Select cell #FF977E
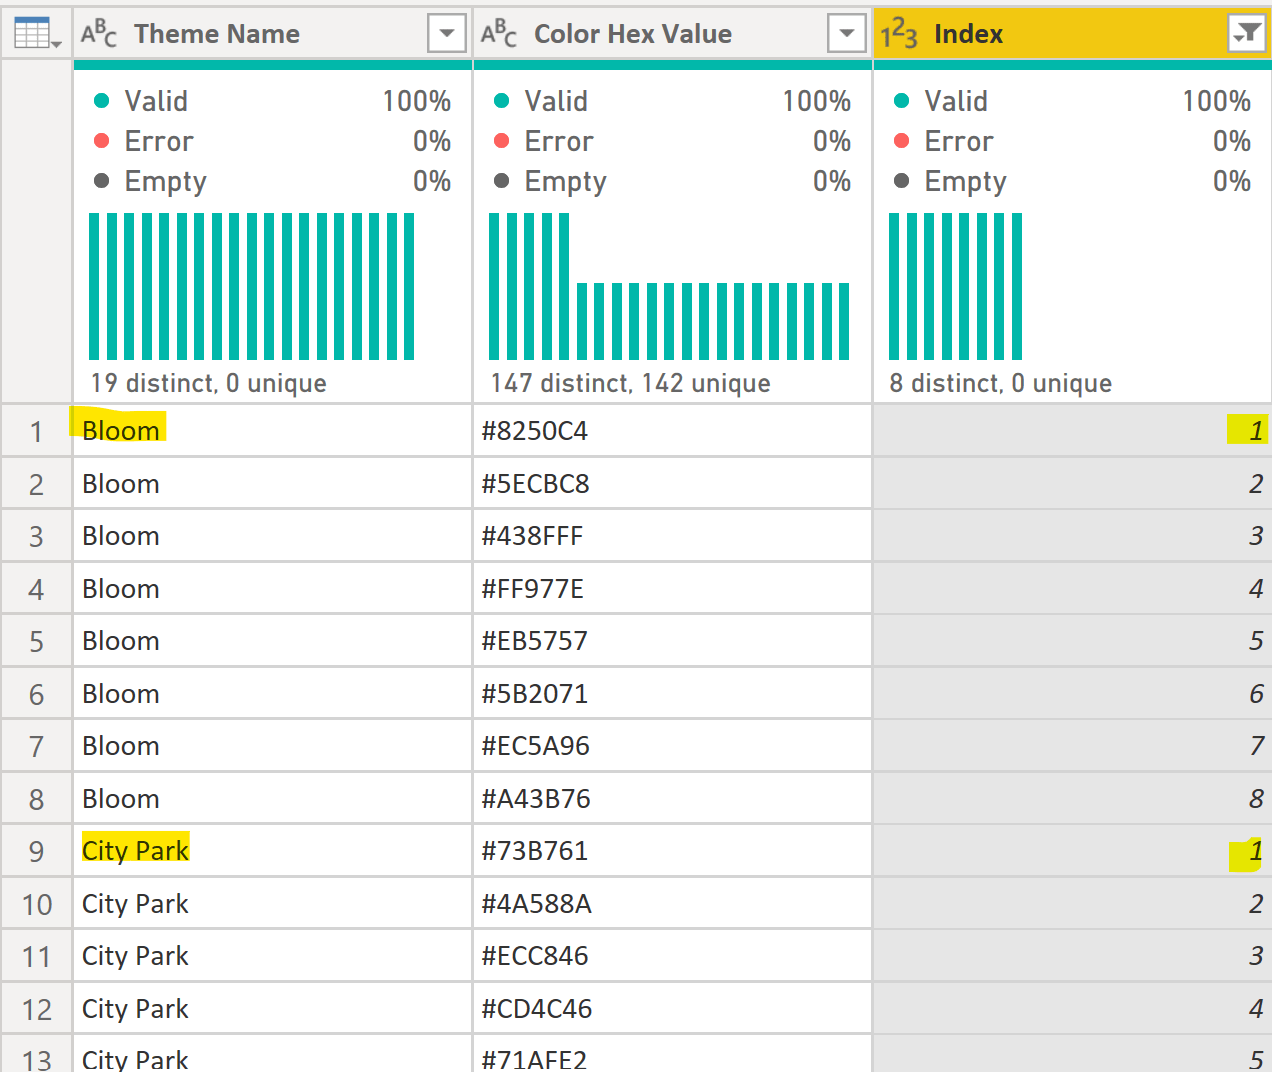The height and width of the screenshot is (1072, 1272). pyautogui.click(x=672, y=589)
